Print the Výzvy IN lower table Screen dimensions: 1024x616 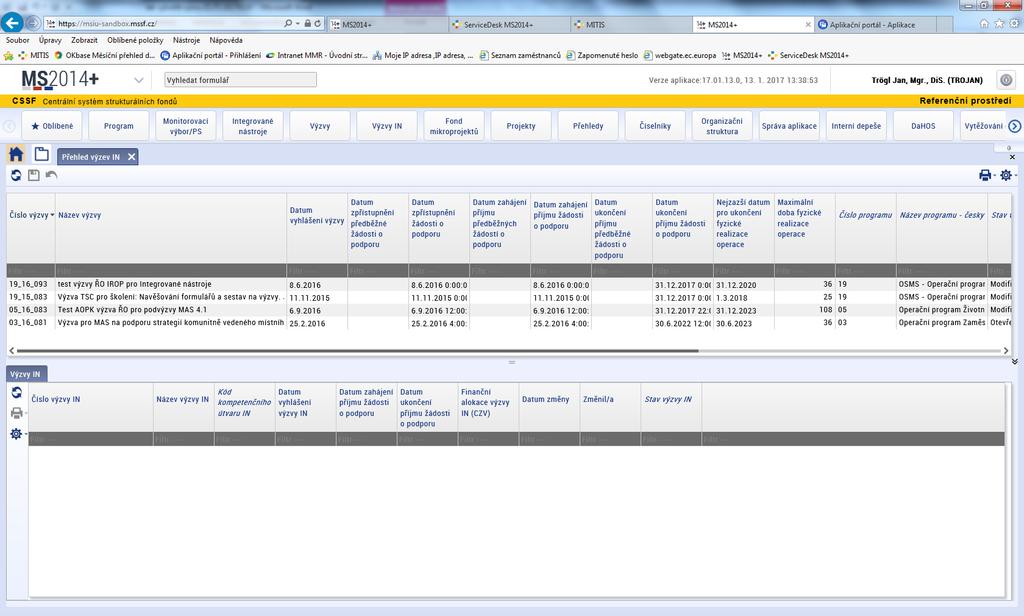[x=16, y=413]
